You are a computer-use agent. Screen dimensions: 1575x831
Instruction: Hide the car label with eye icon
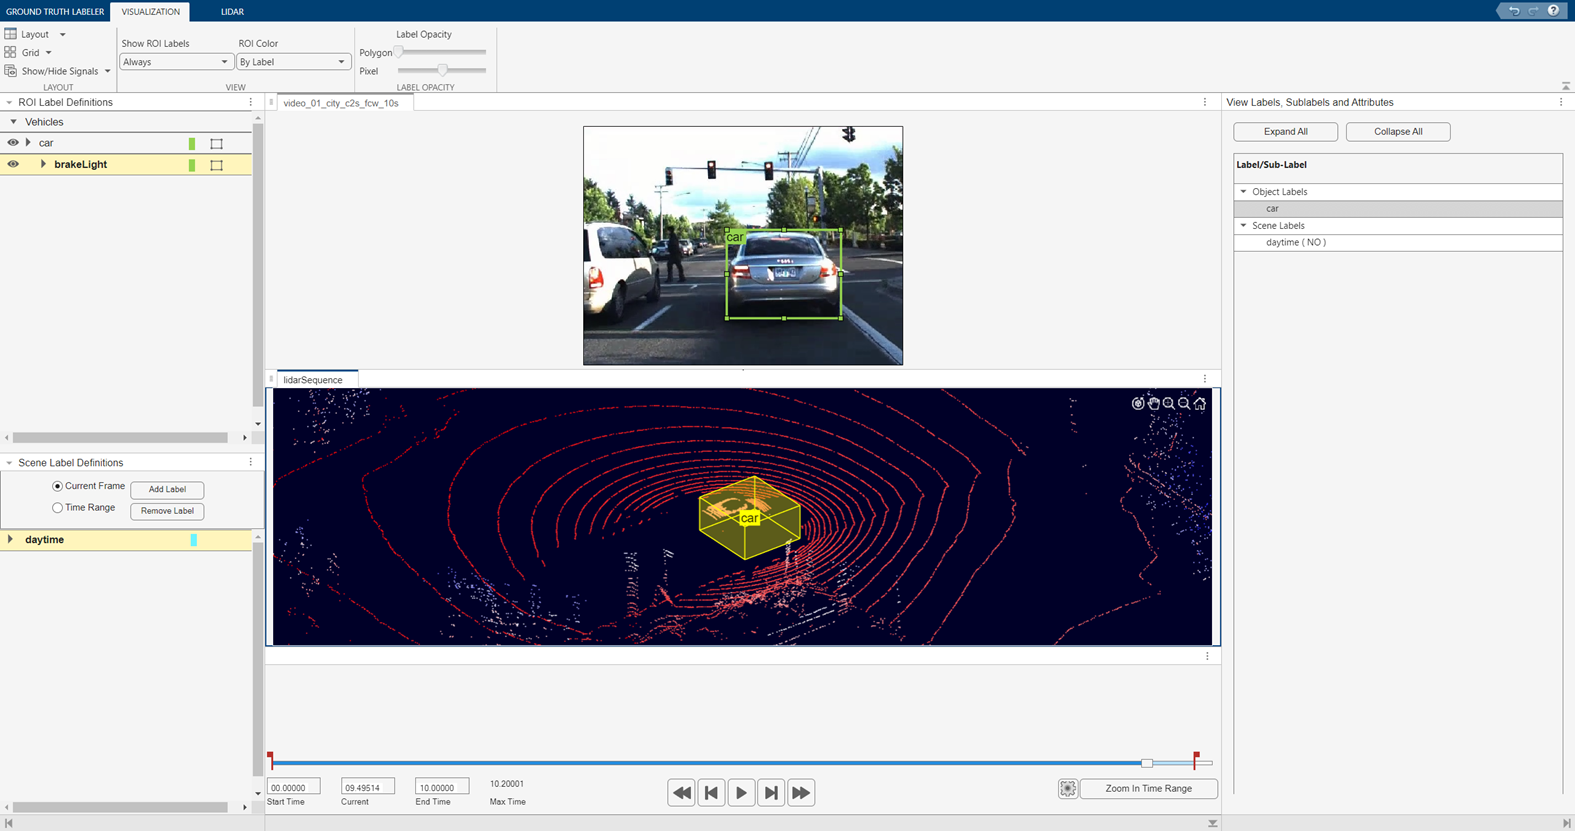click(x=13, y=143)
